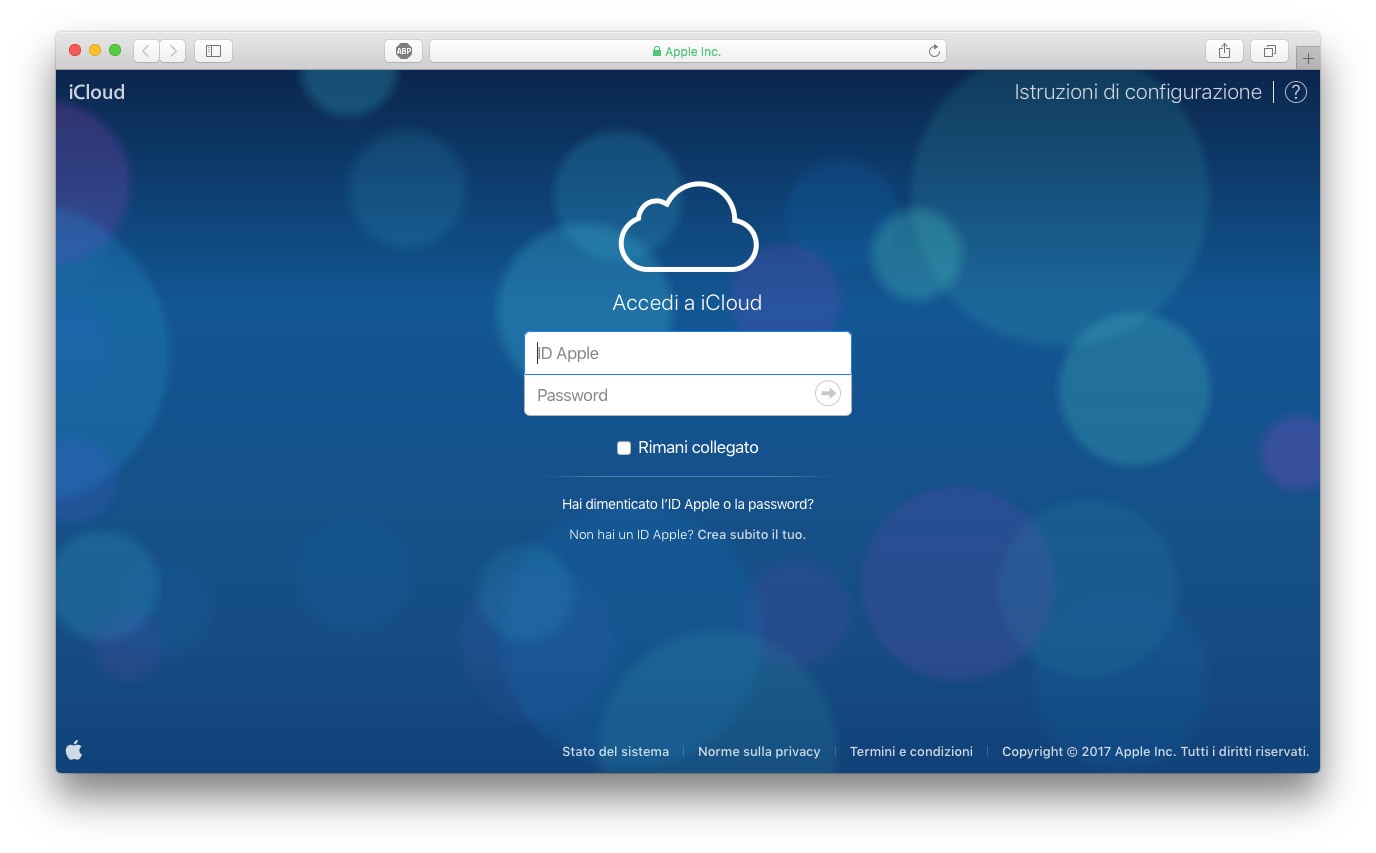Click the Apple logo in footer
This screenshot has width=1376, height=853.
74,750
